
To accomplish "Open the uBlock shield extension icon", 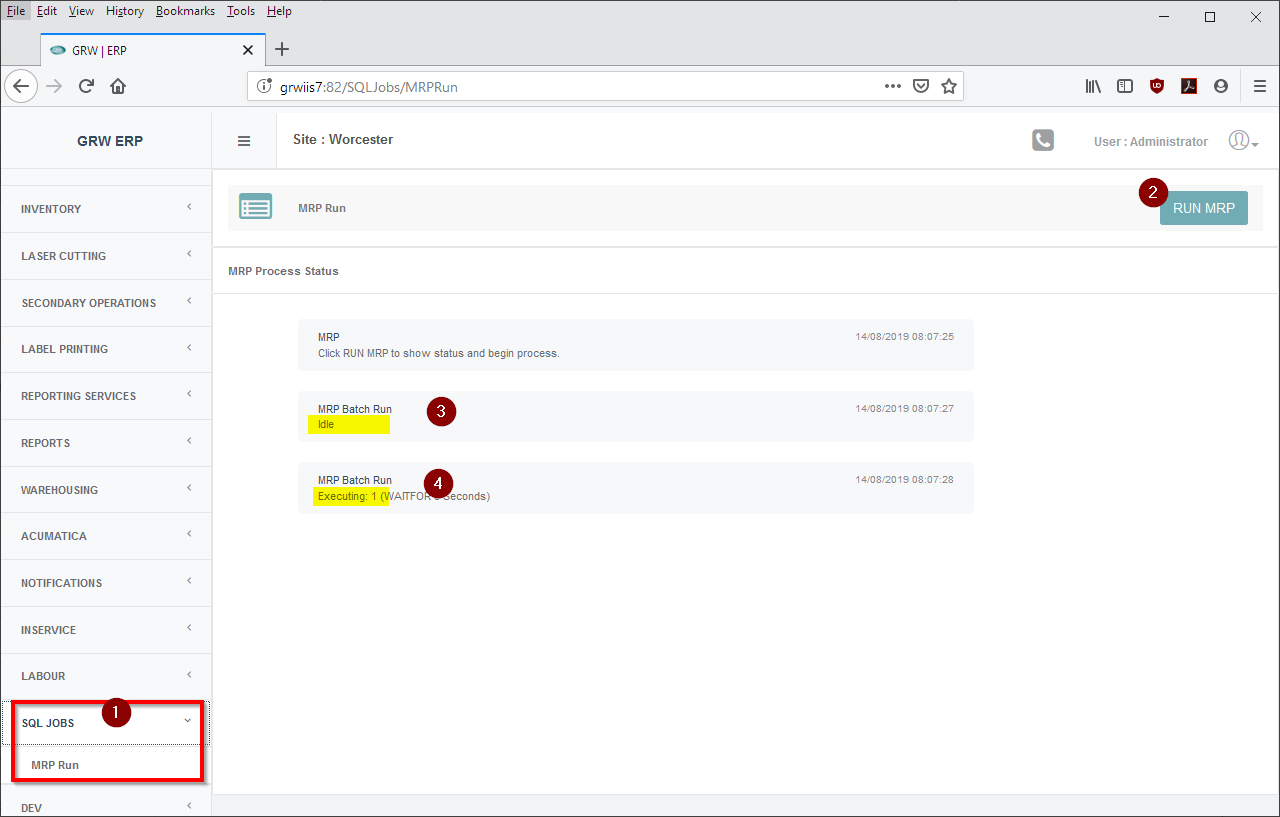I will pos(1157,86).
